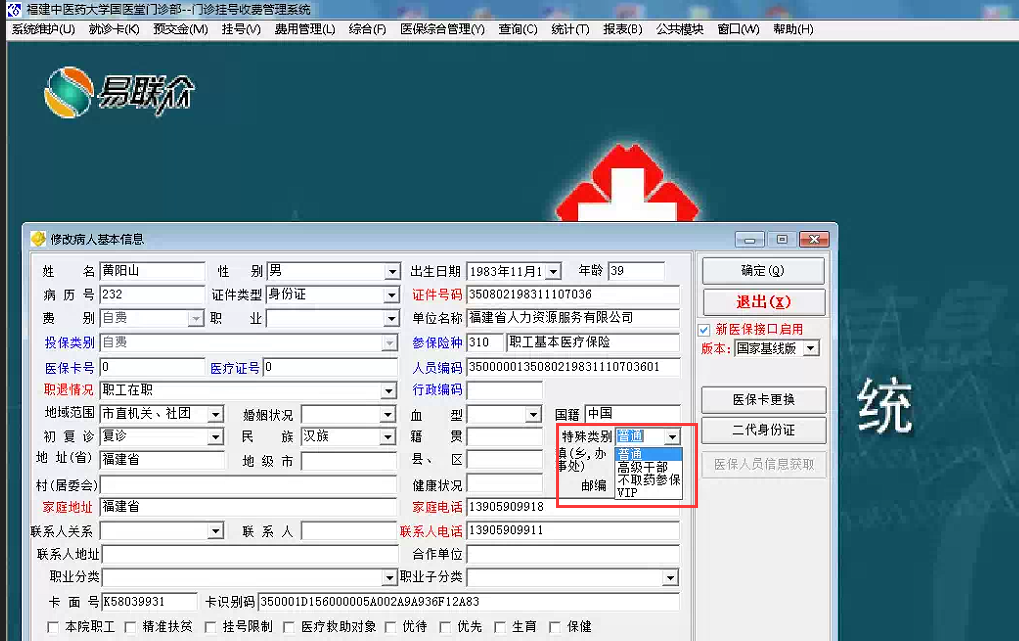Expand the 职业子分类 dropdown
Image resolution: width=1019 pixels, height=641 pixels.
coord(670,578)
